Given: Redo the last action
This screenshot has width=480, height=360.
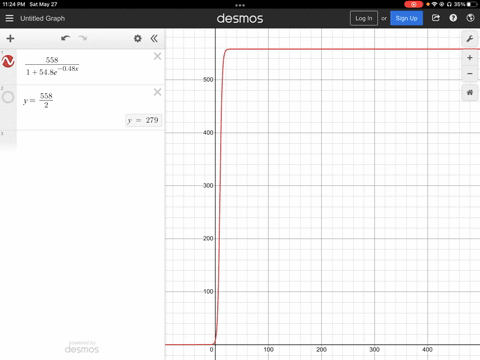Looking at the screenshot, I should pos(83,38).
